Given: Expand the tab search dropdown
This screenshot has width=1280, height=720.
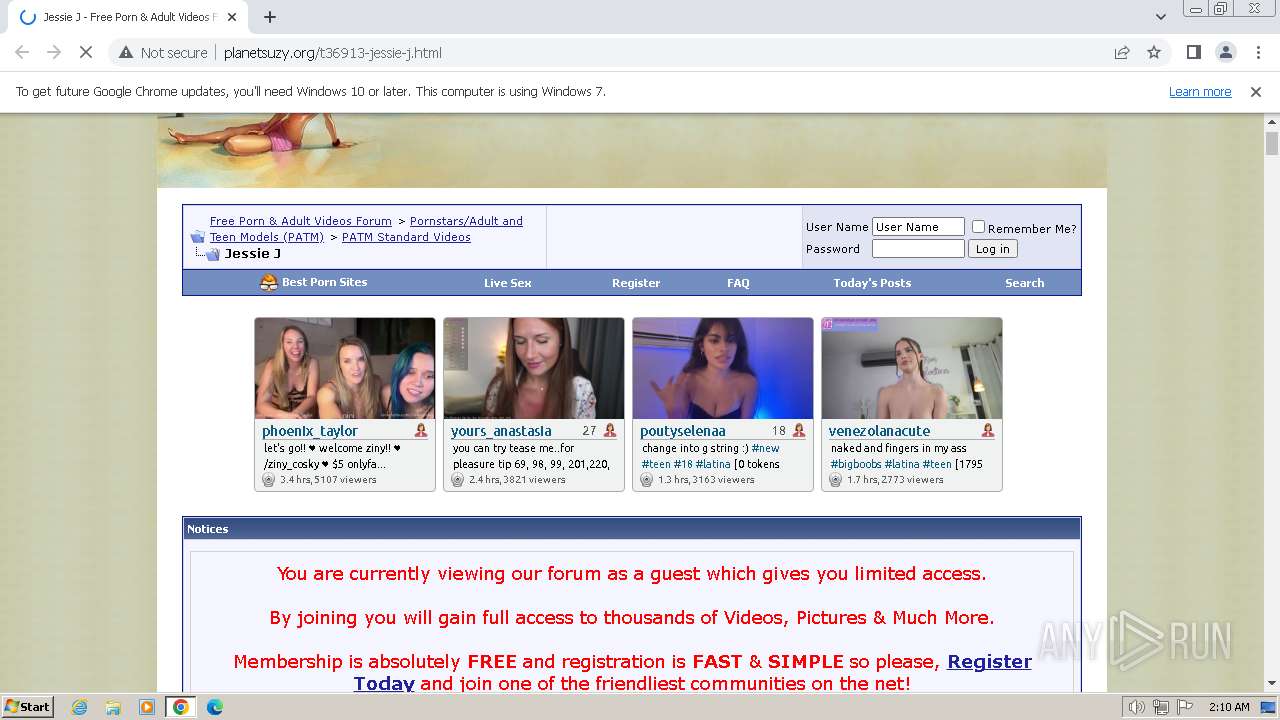Looking at the screenshot, I should (1160, 17).
